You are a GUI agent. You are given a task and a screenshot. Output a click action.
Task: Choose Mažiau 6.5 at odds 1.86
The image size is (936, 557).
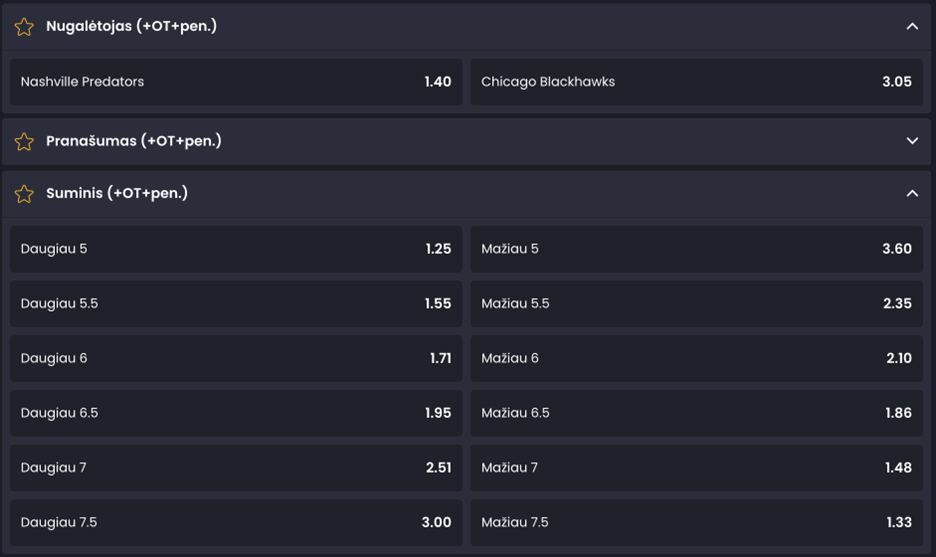coord(697,413)
